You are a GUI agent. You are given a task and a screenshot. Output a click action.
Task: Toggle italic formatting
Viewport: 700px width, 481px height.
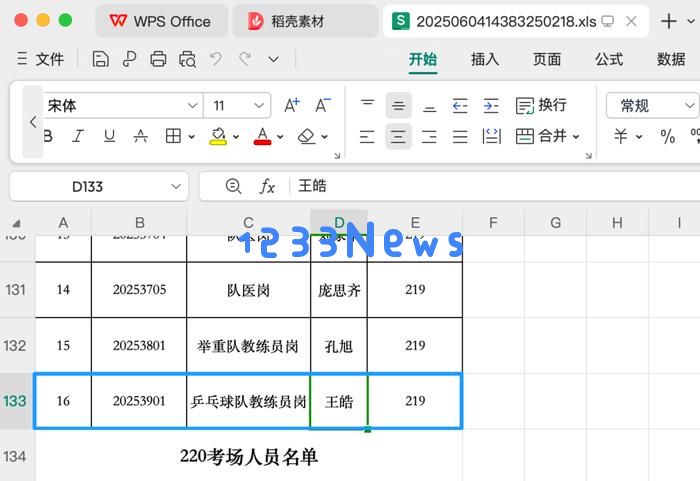point(78,136)
